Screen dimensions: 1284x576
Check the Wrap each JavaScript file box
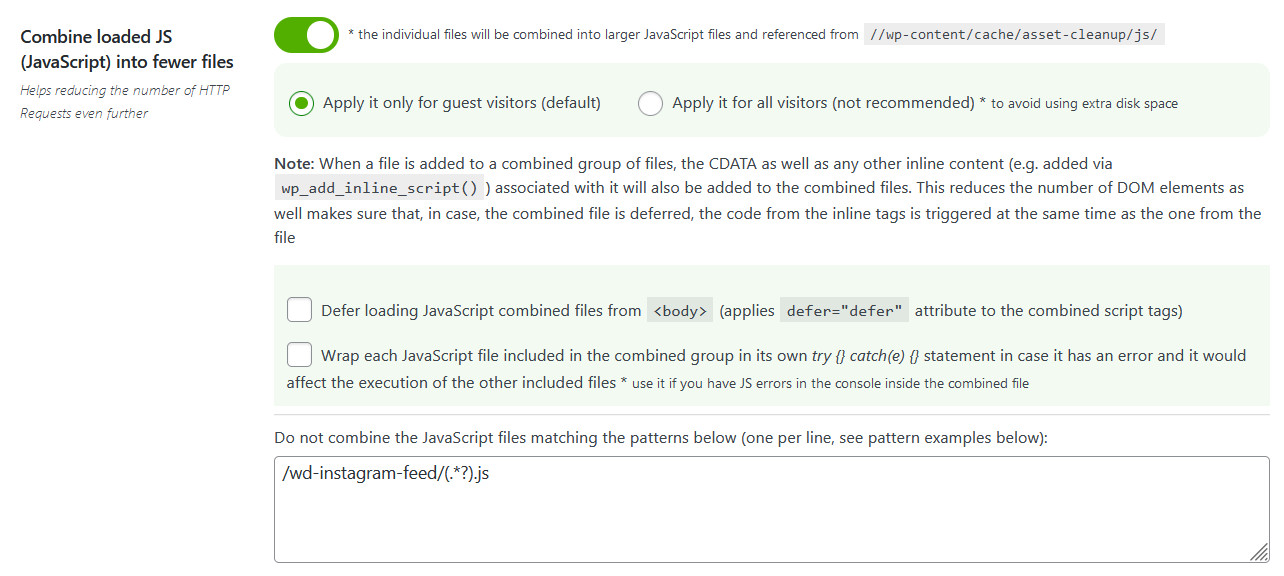click(300, 355)
